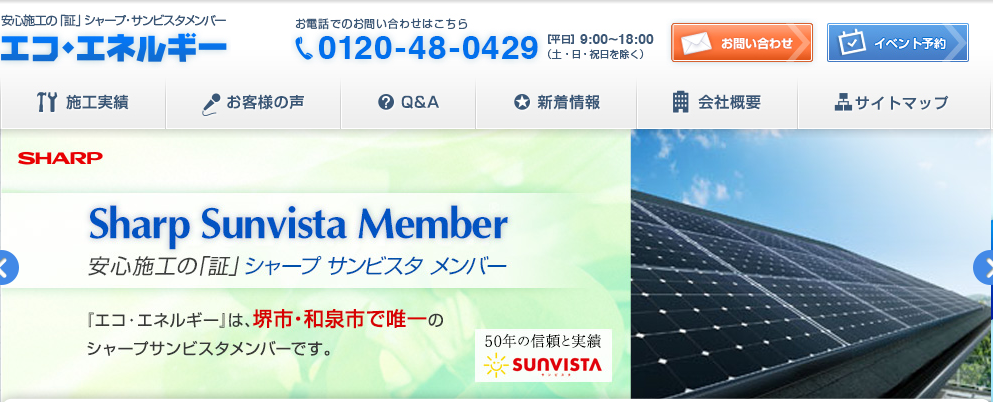The image size is (993, 402).
Task: Click the question mark icon beside Q&A
Action: click(x=386, y=103)
